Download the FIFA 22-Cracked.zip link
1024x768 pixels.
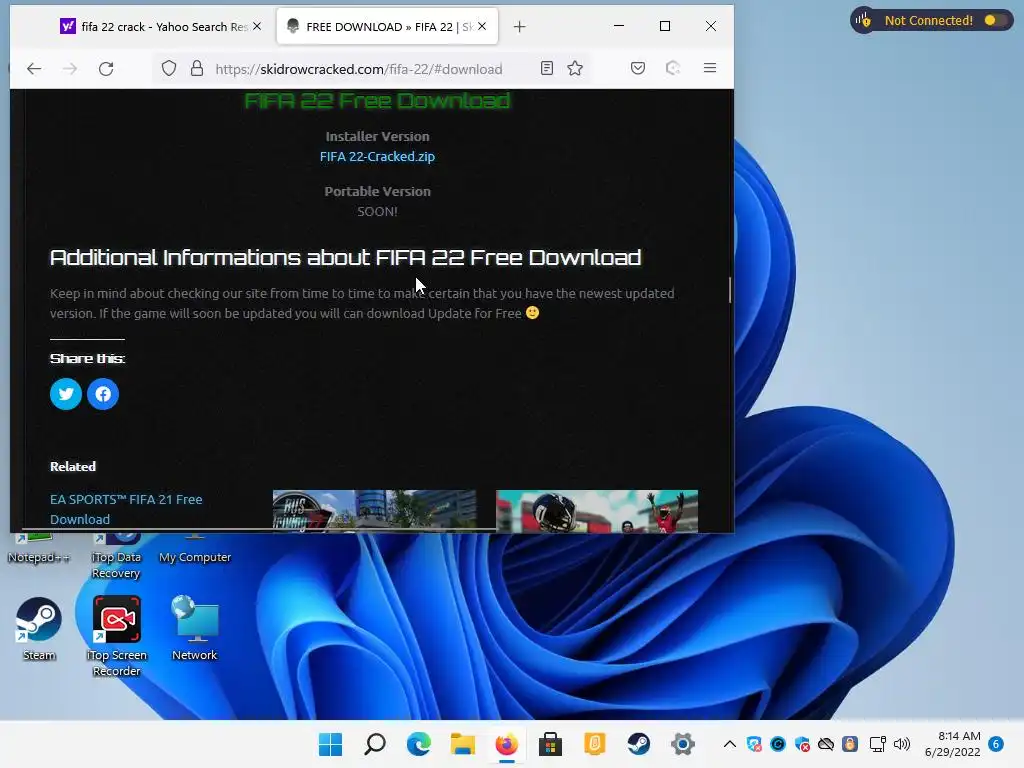377,157
